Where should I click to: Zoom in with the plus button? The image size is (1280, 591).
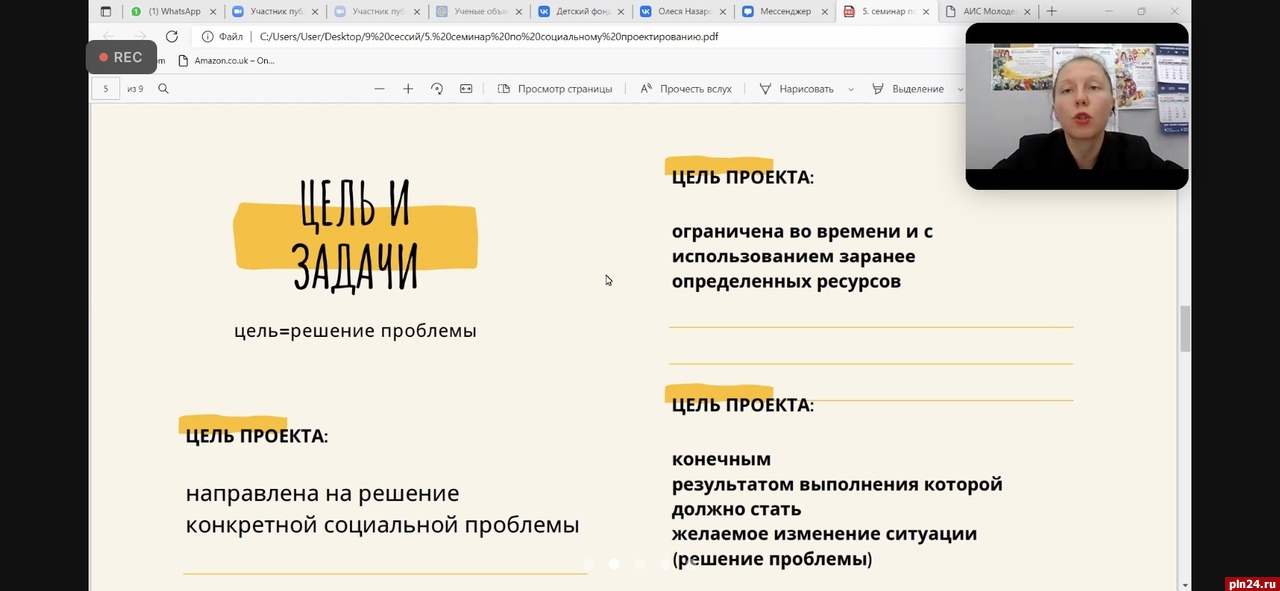pos(408,89)
